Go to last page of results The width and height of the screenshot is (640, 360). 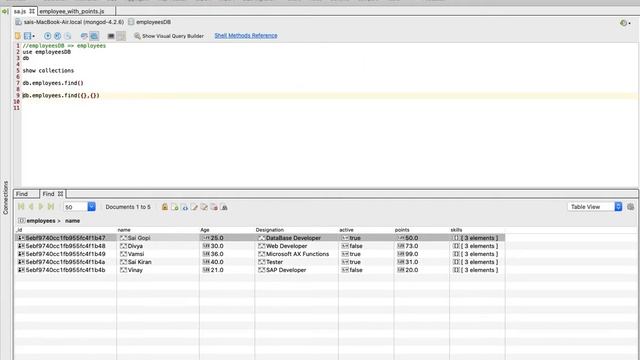tap(51, 207)
